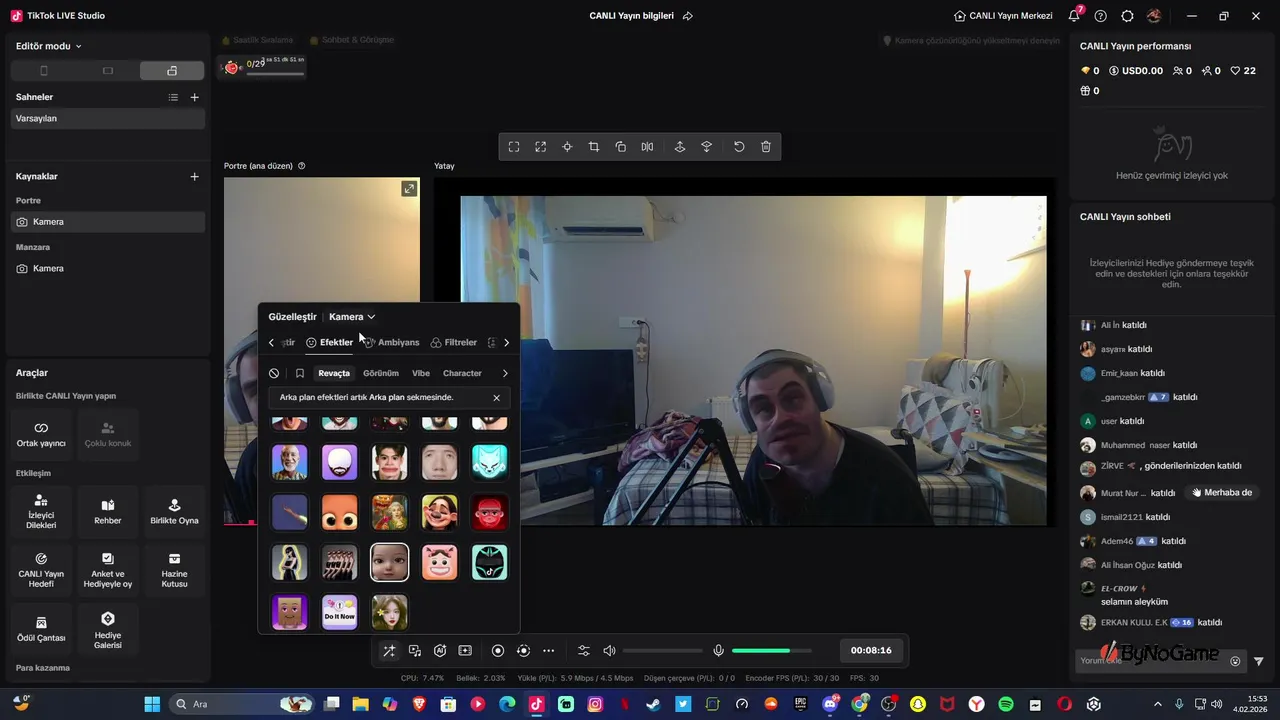Select the Crop tool in source toolbar

(594, 147)
